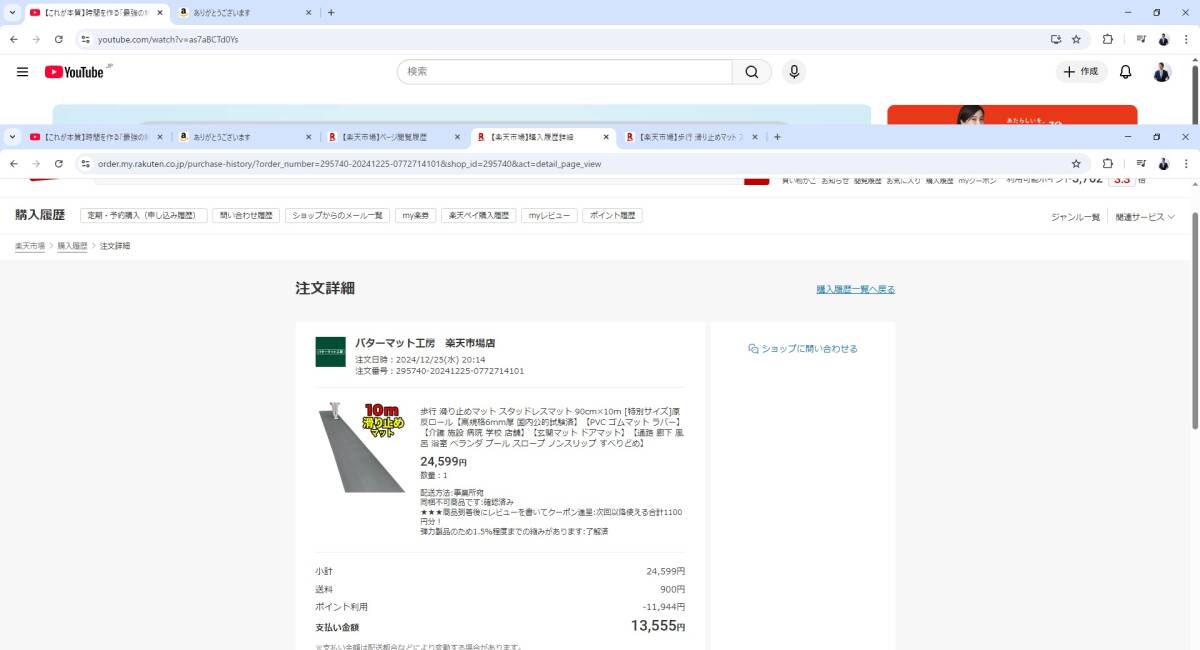
Task: Reload page in back YouTube window
Action: [x=59, y=39]
